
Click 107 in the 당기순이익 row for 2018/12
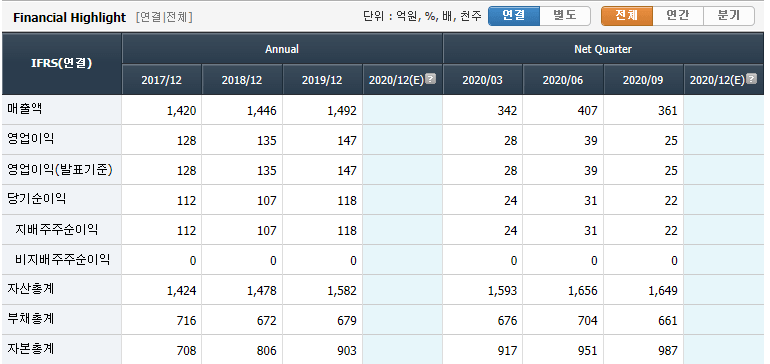tap(267, 200)
